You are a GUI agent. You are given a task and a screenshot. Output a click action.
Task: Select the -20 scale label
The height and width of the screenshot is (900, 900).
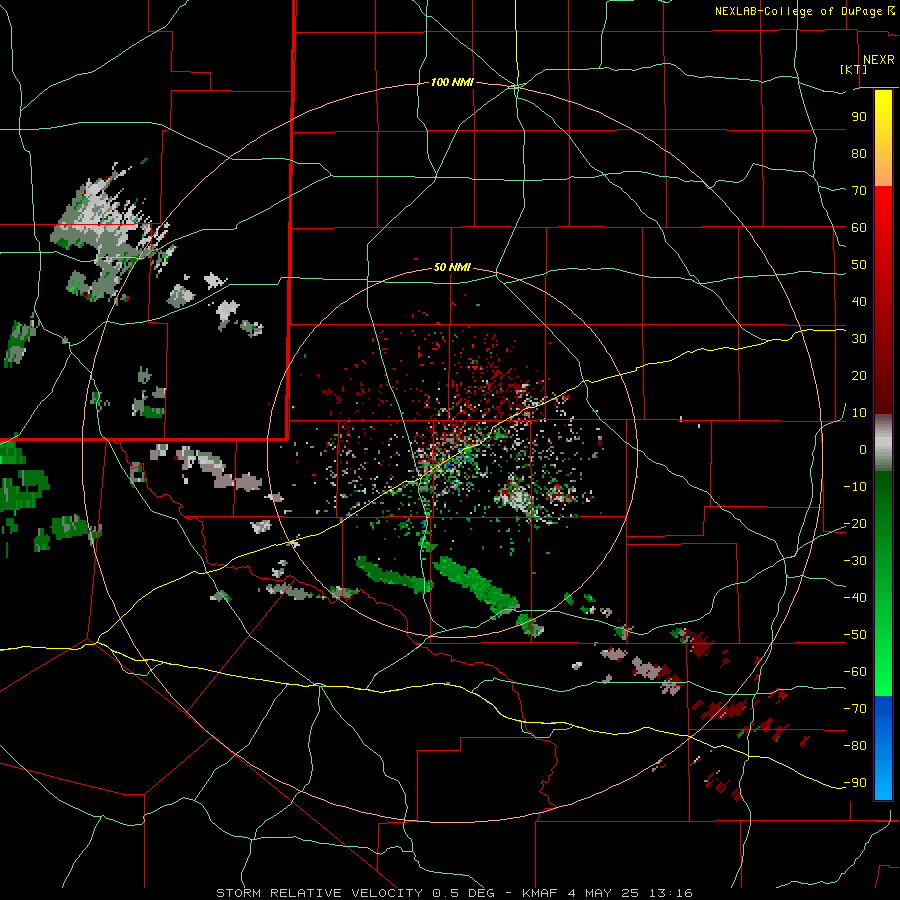click(x=855, y=523)
